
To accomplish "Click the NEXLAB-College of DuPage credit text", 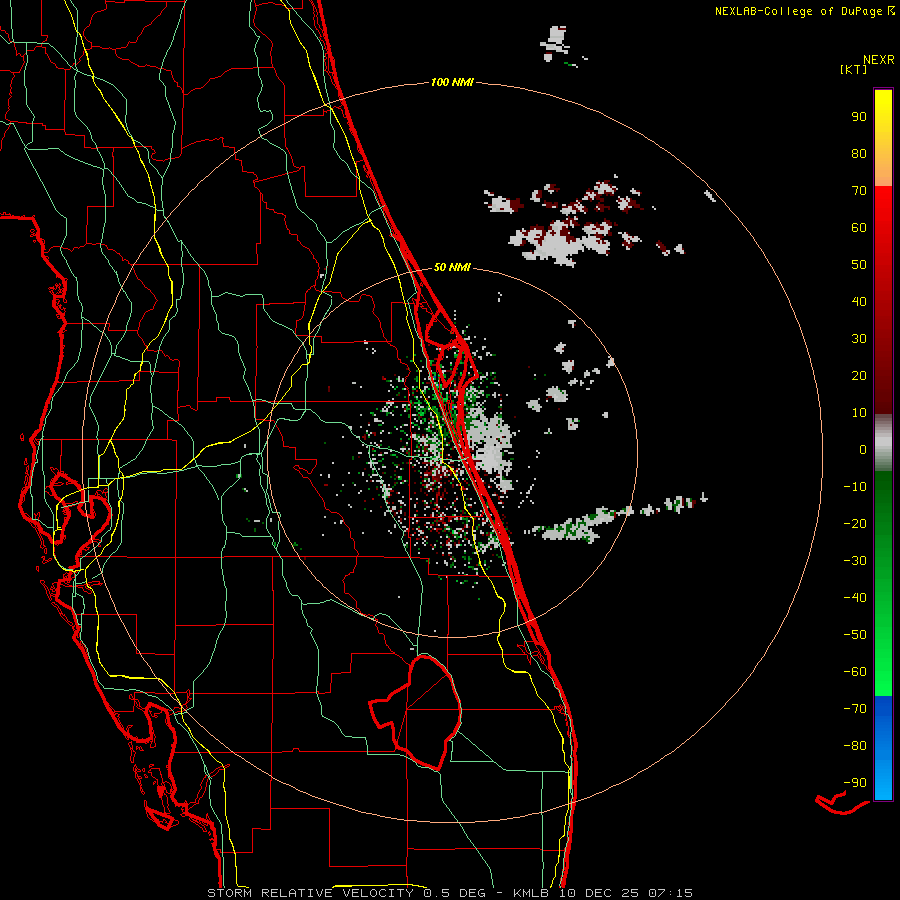I will (804, 11).
